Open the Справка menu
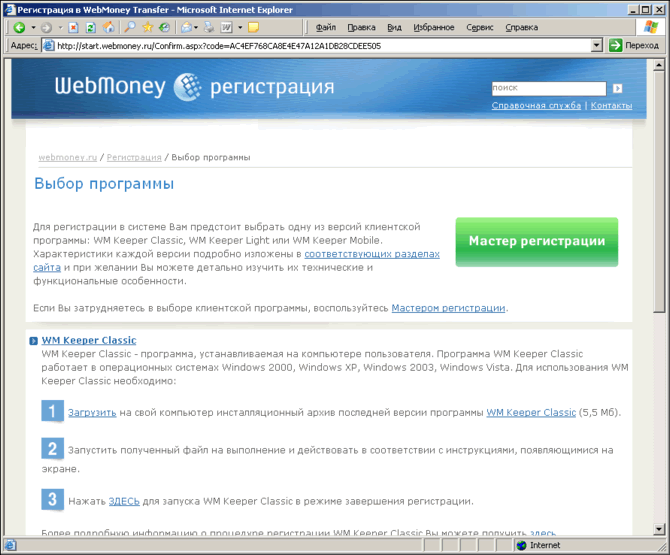The width and height of the screenshot is (670, 555). [521, 27]
